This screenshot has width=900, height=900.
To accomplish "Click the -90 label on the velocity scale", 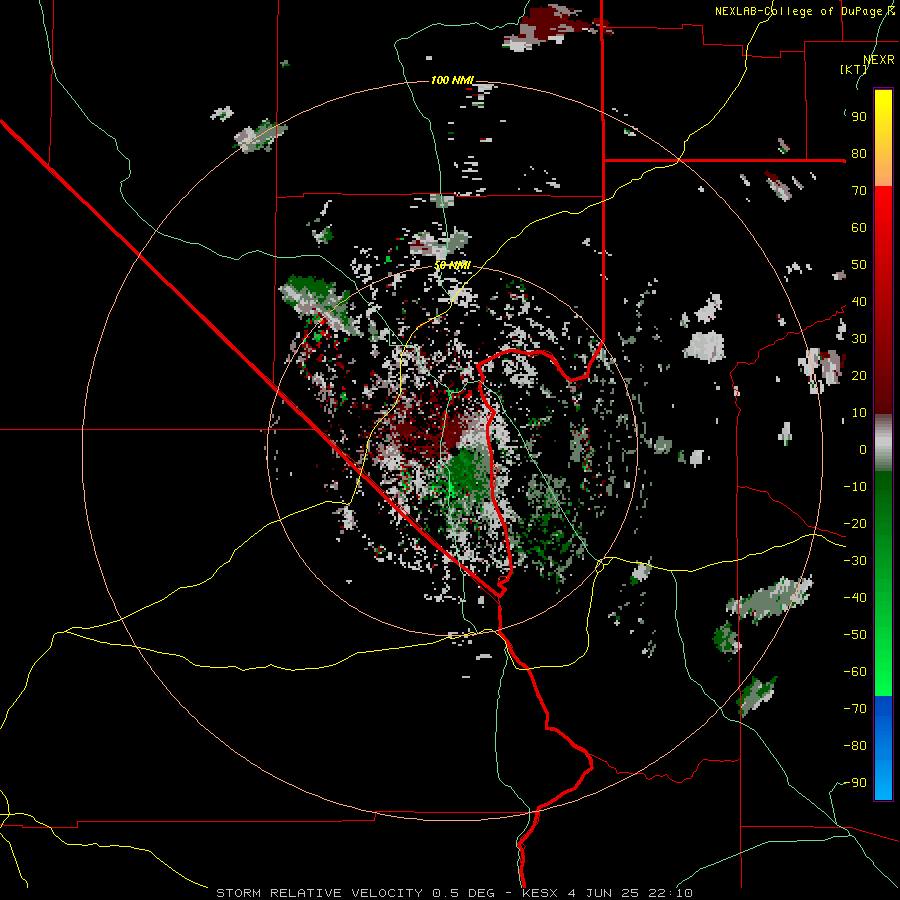I will pyautogui.click(x=855, y=783).
